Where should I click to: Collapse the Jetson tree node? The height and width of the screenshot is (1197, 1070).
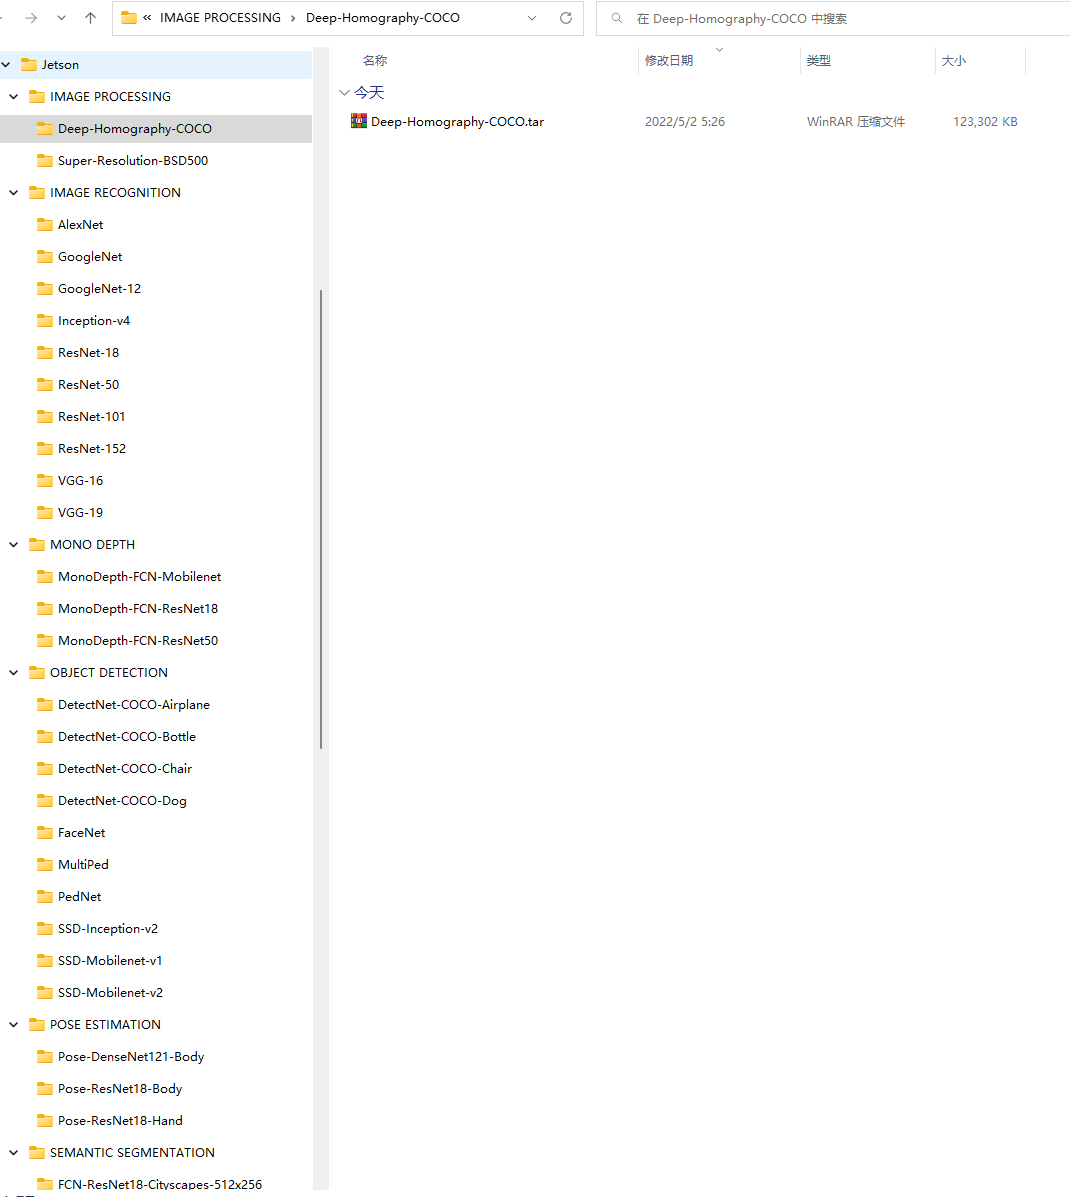click(6, 65)
